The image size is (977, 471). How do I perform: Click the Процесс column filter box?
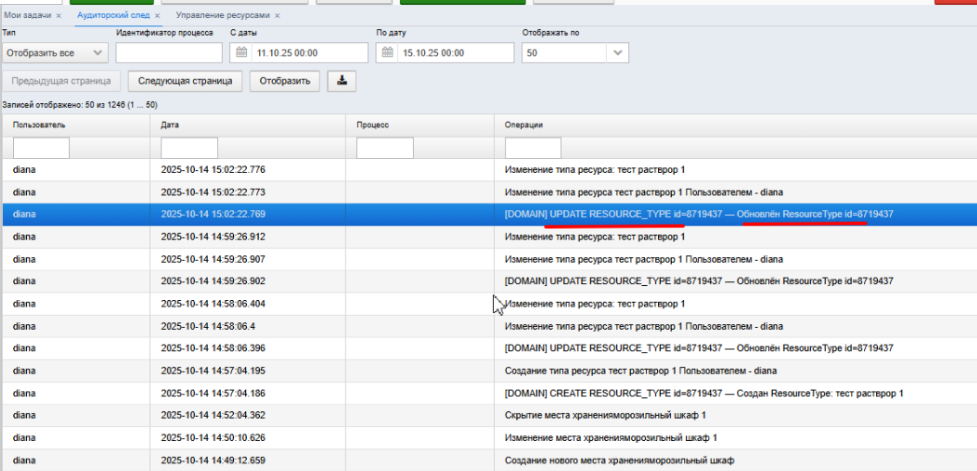(385, 148)
